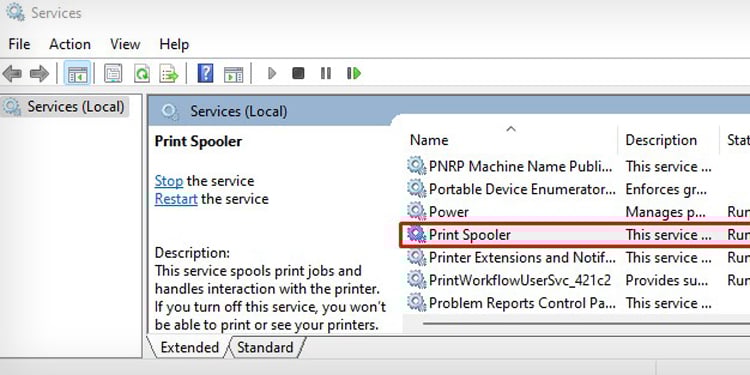Open the blue Help question-mark icon

pos(205,74)
